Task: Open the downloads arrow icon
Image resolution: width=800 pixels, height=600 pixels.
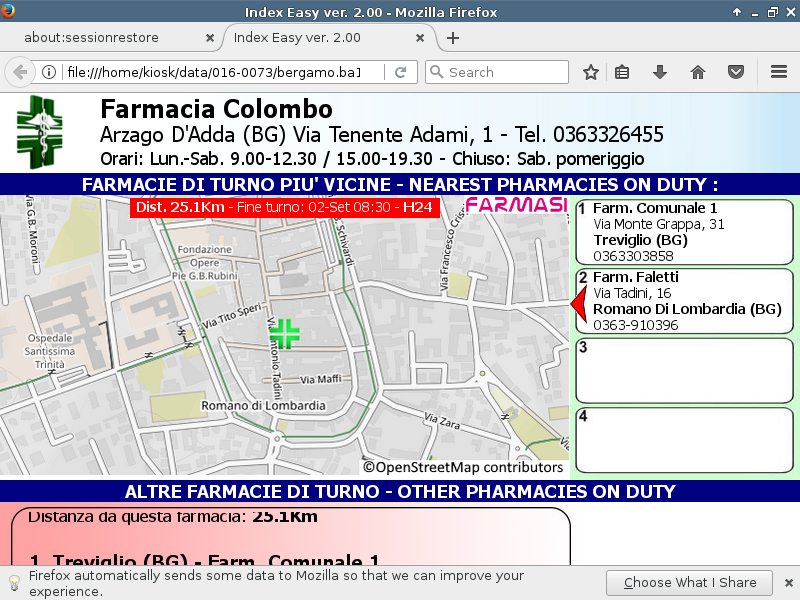Action: click(x=660, y=72)
